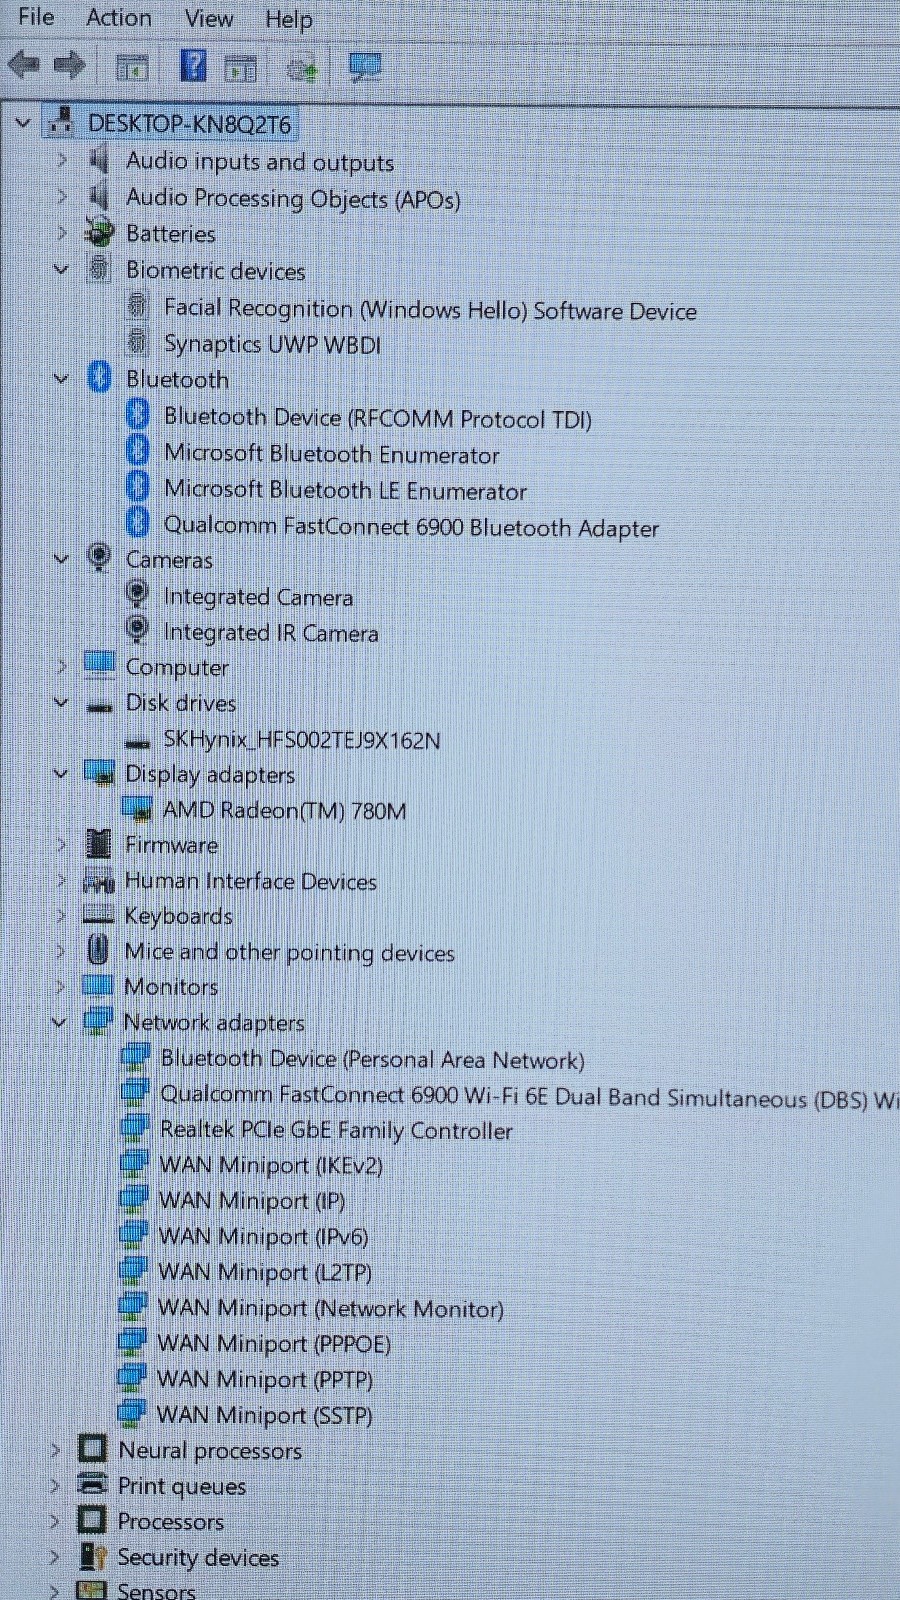900x1600 pixels.
Task: Select WAN Miniport (L2TP)
Action: point(265,1272)
